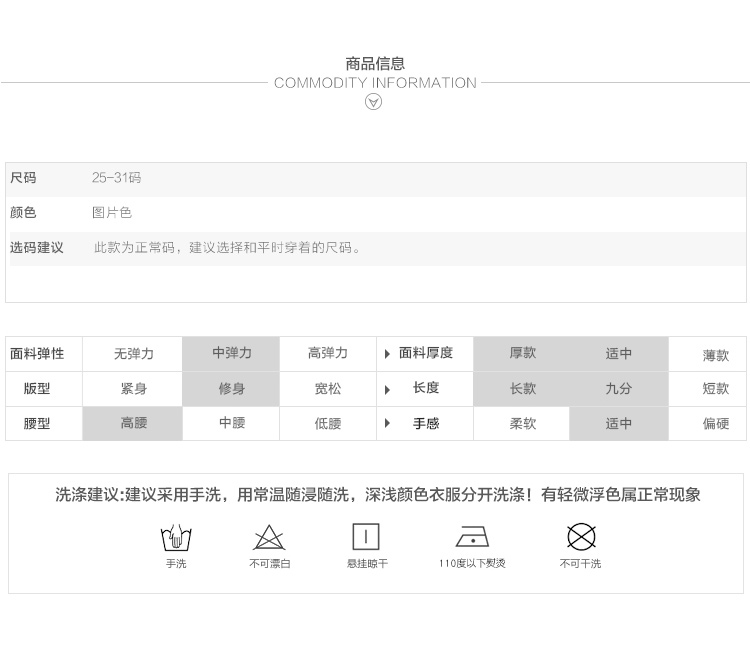Click the arrow beside 手感
750x650 pixels.
click(388, 423)
